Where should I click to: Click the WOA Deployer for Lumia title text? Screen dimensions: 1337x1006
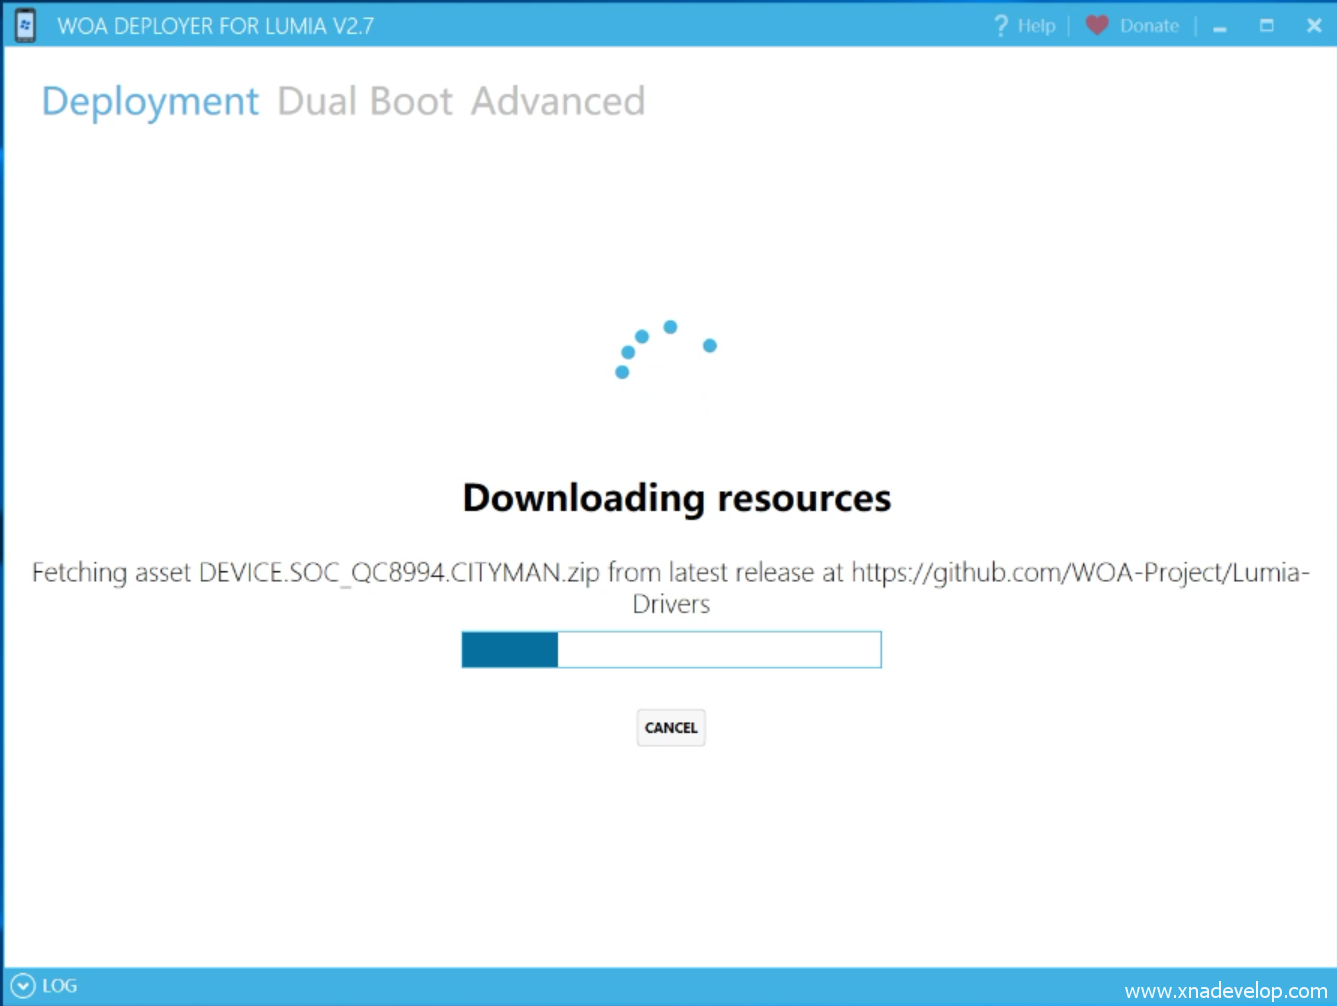(215, 26)
